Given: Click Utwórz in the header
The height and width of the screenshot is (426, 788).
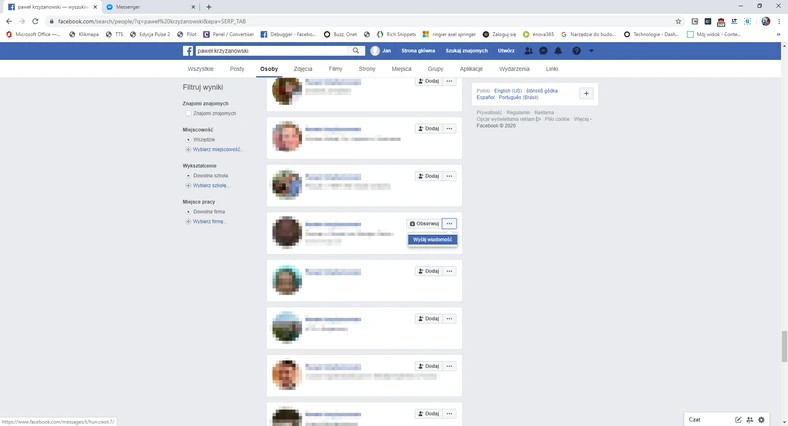Looking at the screenshot, I should 506,51.
